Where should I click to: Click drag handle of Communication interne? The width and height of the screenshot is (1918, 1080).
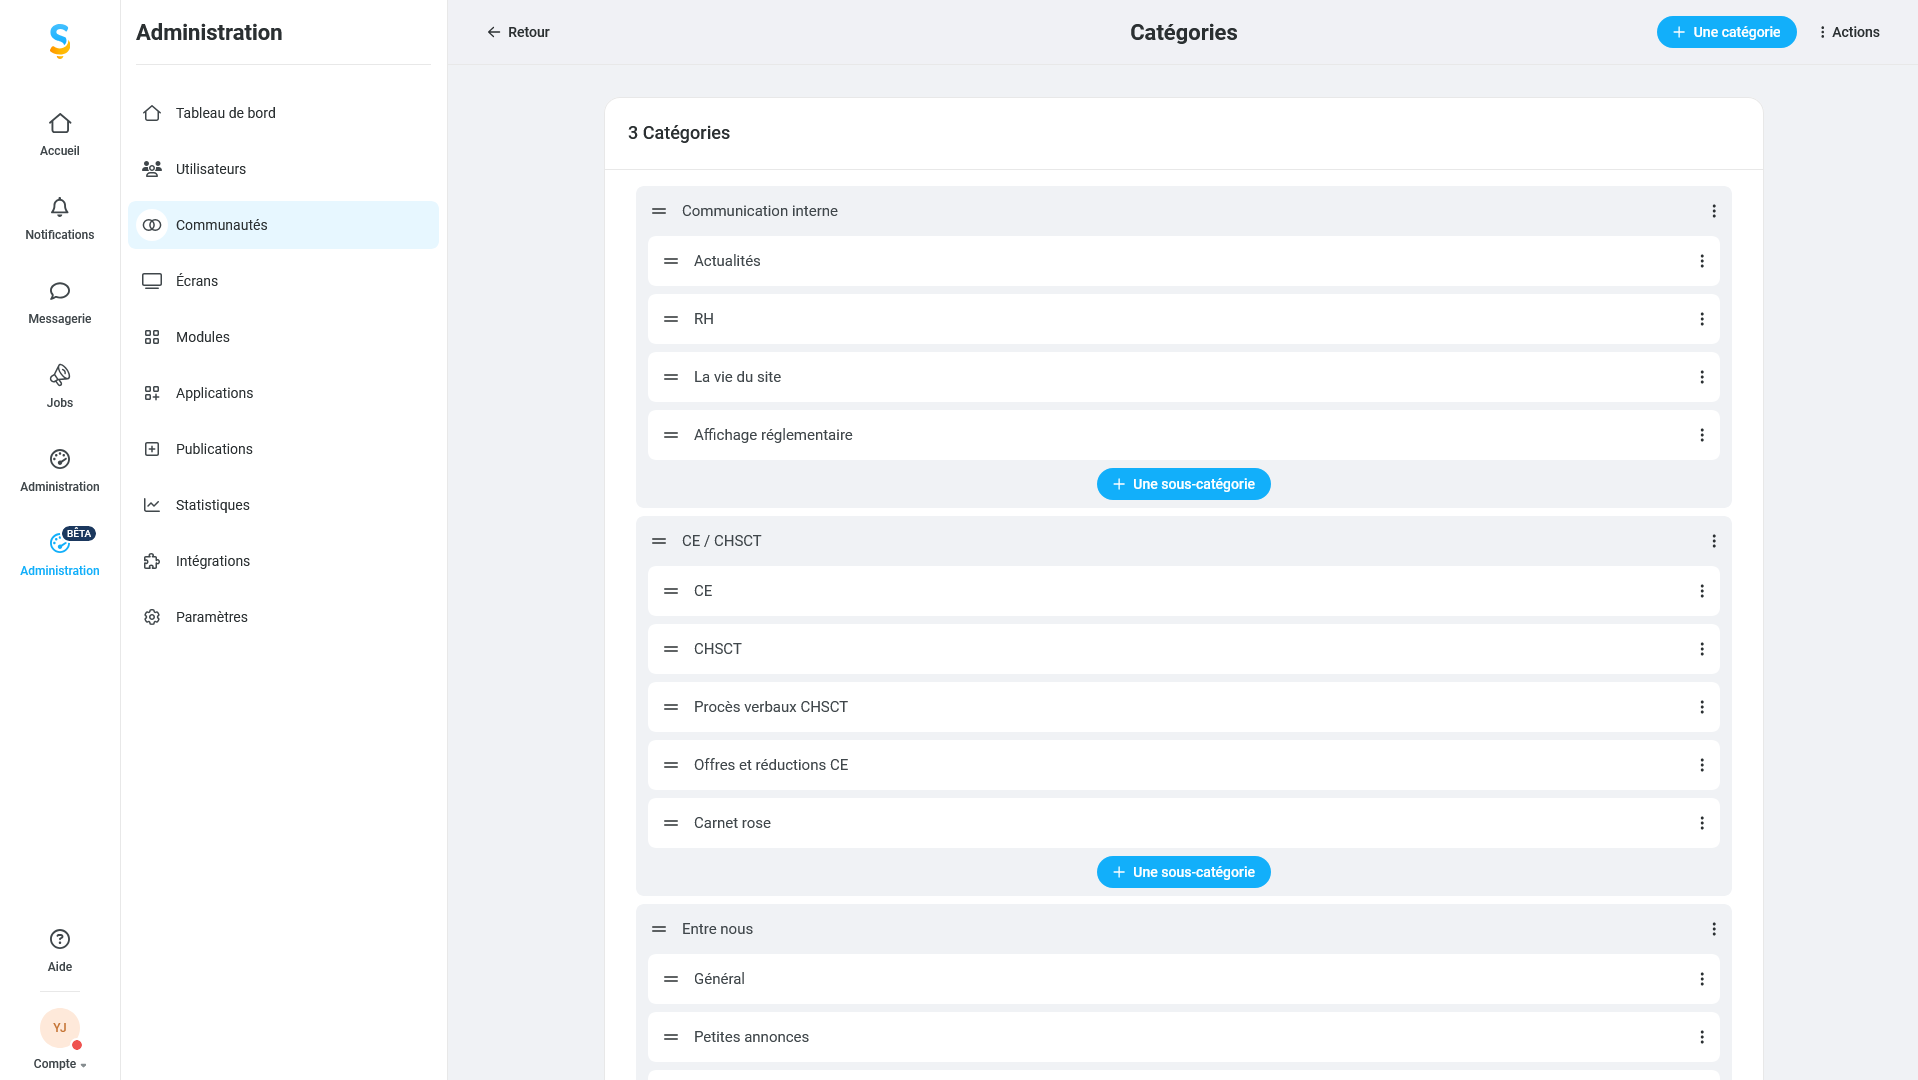tap(659, 211)
